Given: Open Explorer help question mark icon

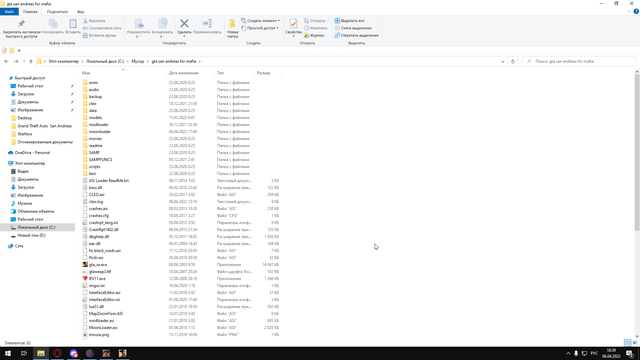Looking at the screenshot, I should click(x=636, y=11).
